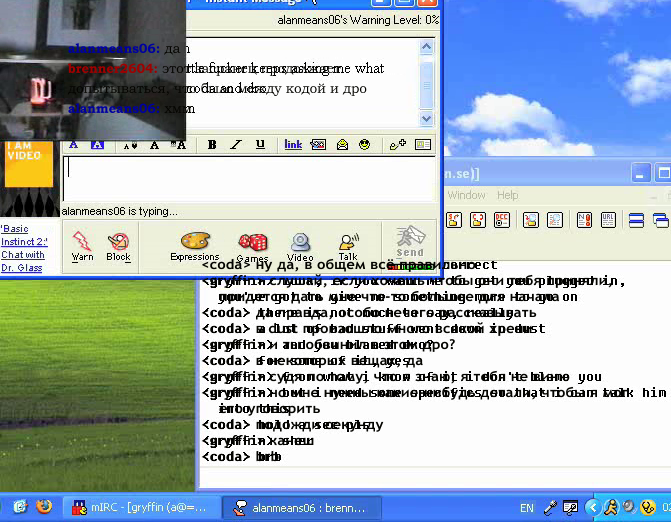Open mIRC DCC options icon
The image size is (671, 522).
pyautogui.click(x=502, y=220)
